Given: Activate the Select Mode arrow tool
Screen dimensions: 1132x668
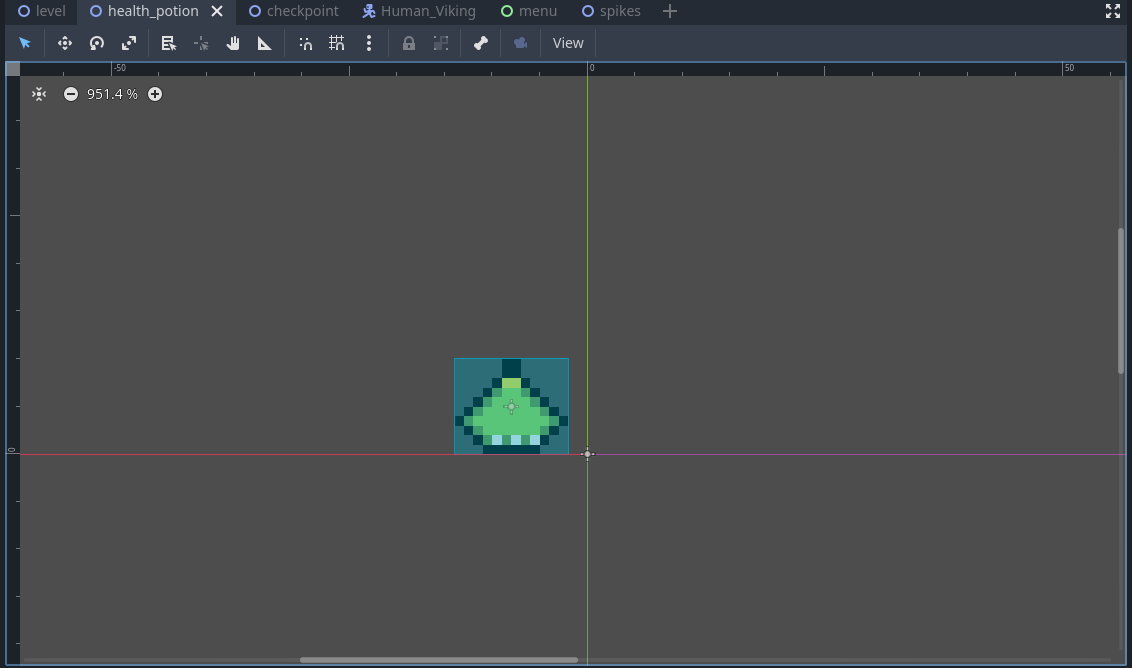Looking at the screenshot, I should click(25, 43).
